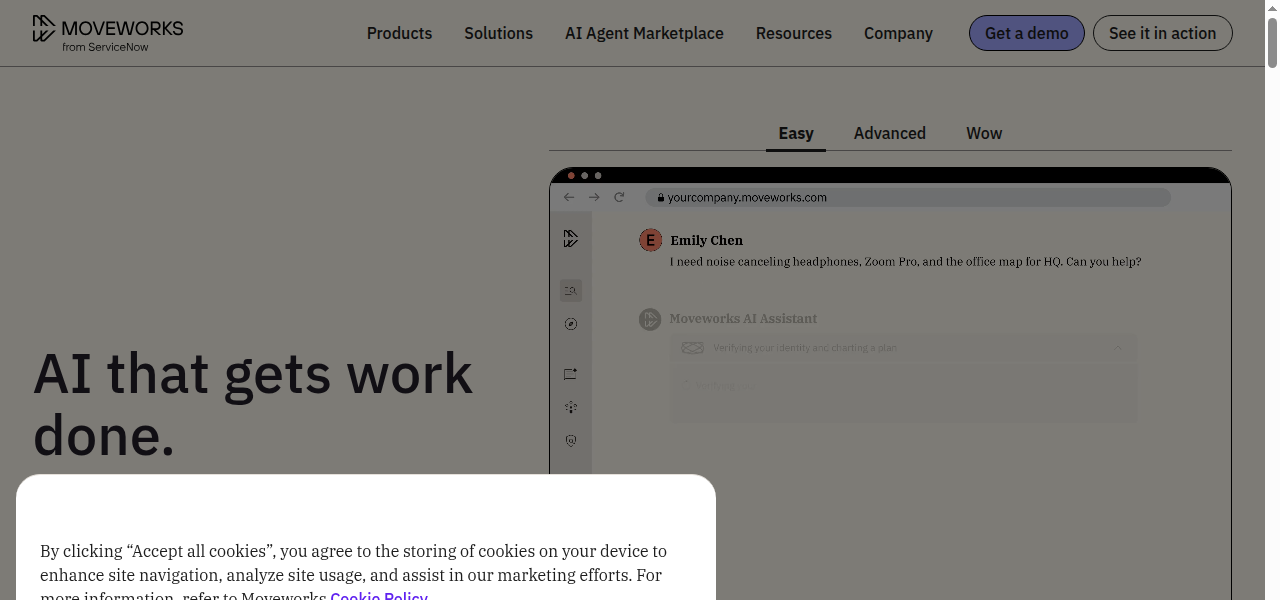Select the Moveworks logo in the sidebar
This screenshot has width=1280, height=600.
[570, 238]
